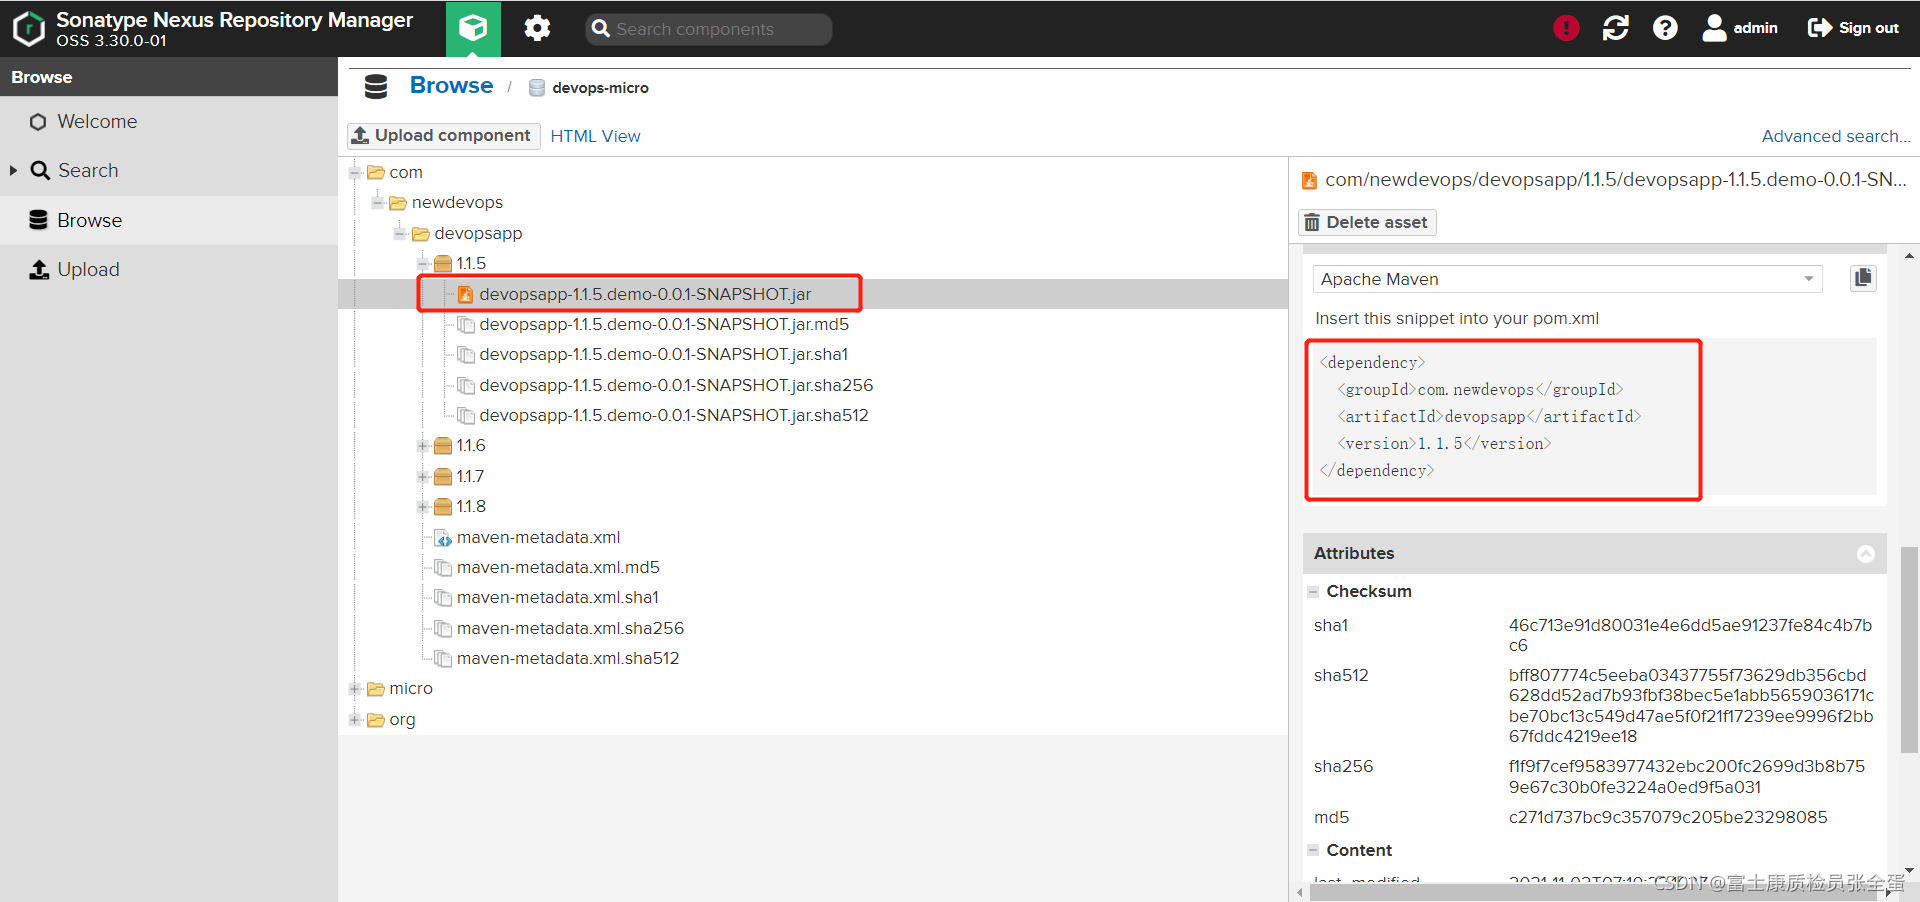Image resolution: width=1920 pixels, height=902 pixels.
Task: Select maven-metadata.xml.sha512 file
Action: point(568,658)
